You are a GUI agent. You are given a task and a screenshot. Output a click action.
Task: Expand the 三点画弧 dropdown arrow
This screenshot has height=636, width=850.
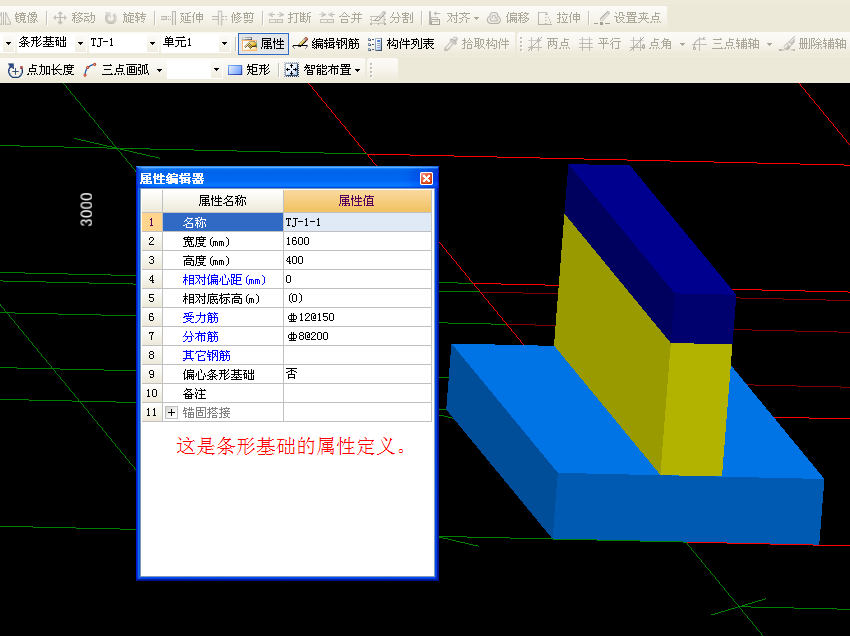[159, 70]
